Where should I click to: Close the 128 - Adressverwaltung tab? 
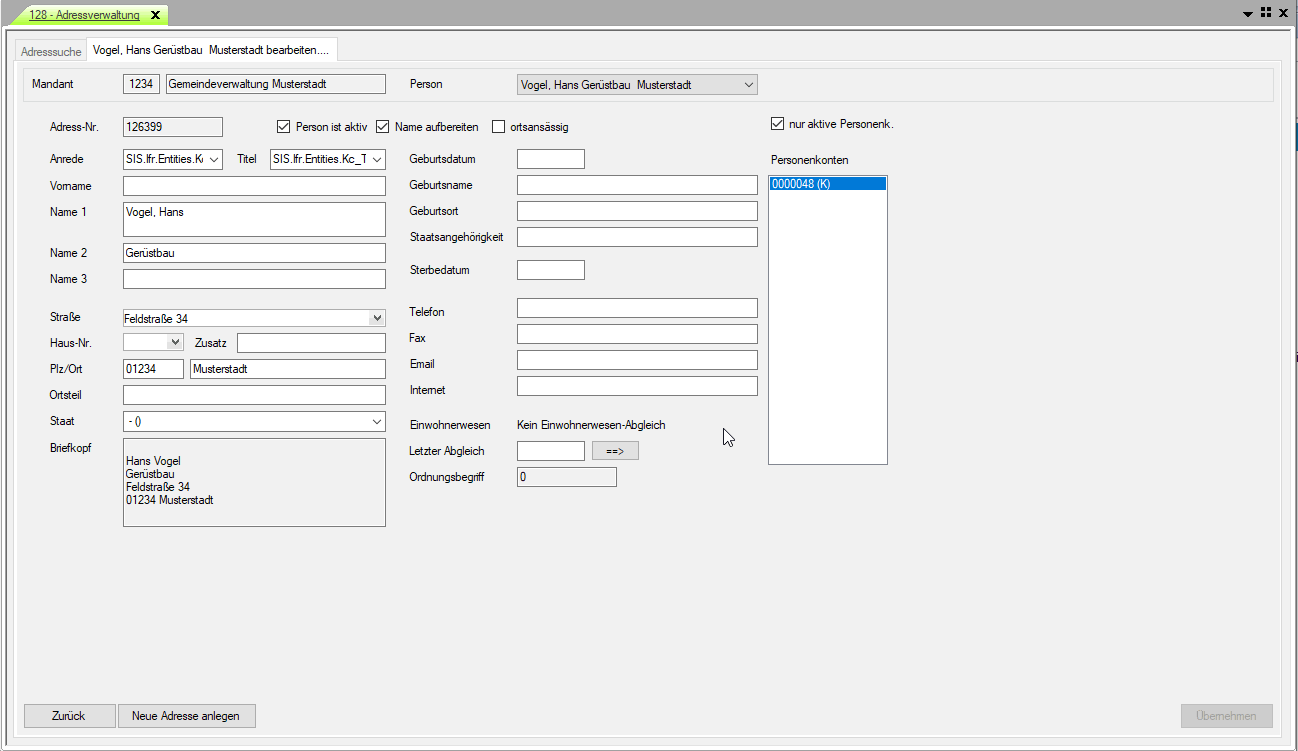coord(155,15)
